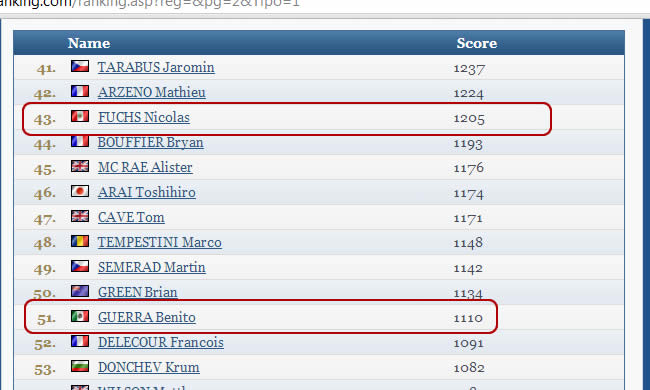Click flag icon beside GREEN Brian

click(x=80, y=291)
